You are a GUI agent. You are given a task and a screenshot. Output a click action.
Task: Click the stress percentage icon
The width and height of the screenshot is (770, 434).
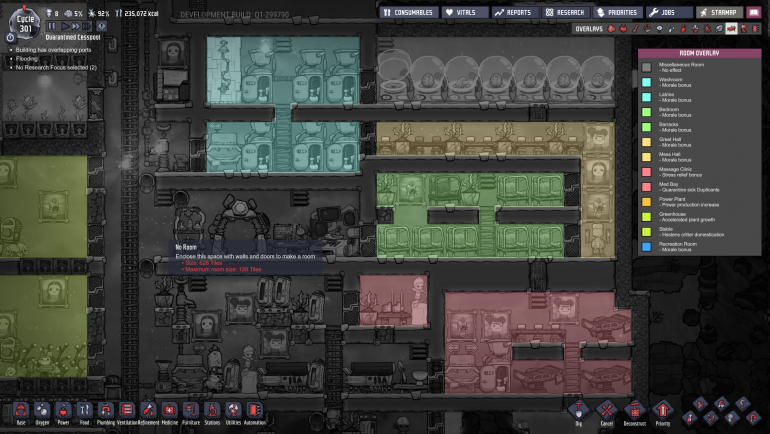pos(69,13)
